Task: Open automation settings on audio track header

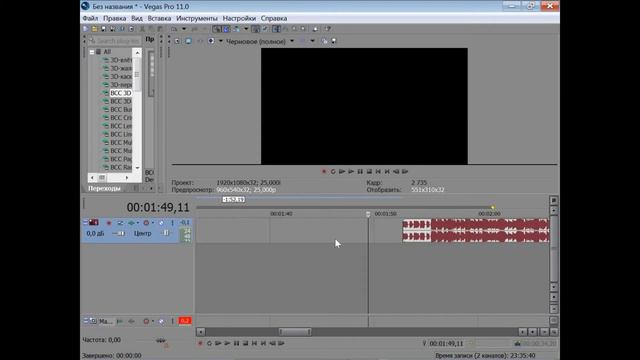Action: [x=146, y=223]
